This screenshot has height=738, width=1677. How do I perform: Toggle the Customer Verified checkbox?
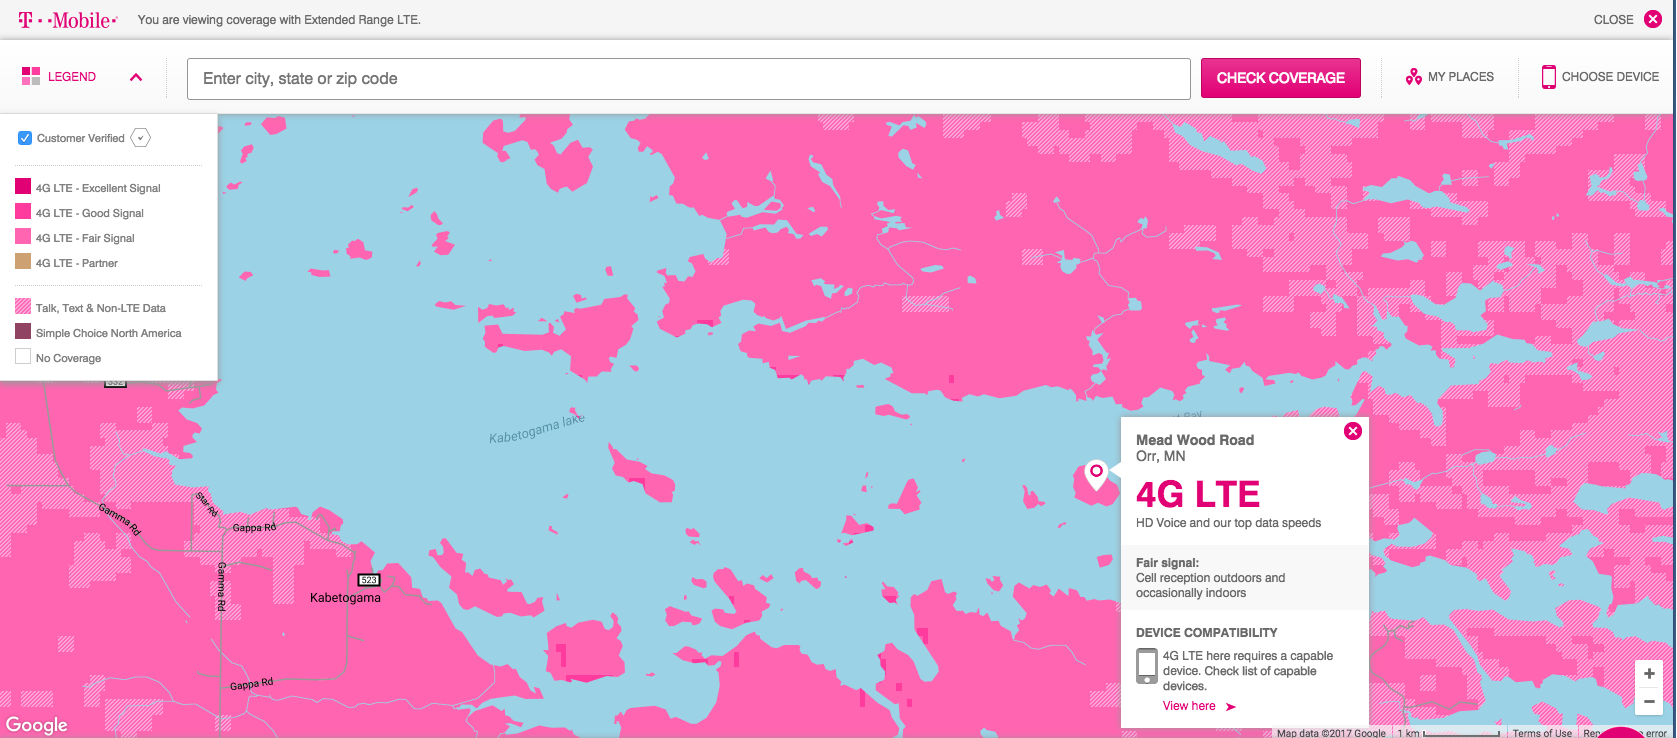(x=25, y=138)
